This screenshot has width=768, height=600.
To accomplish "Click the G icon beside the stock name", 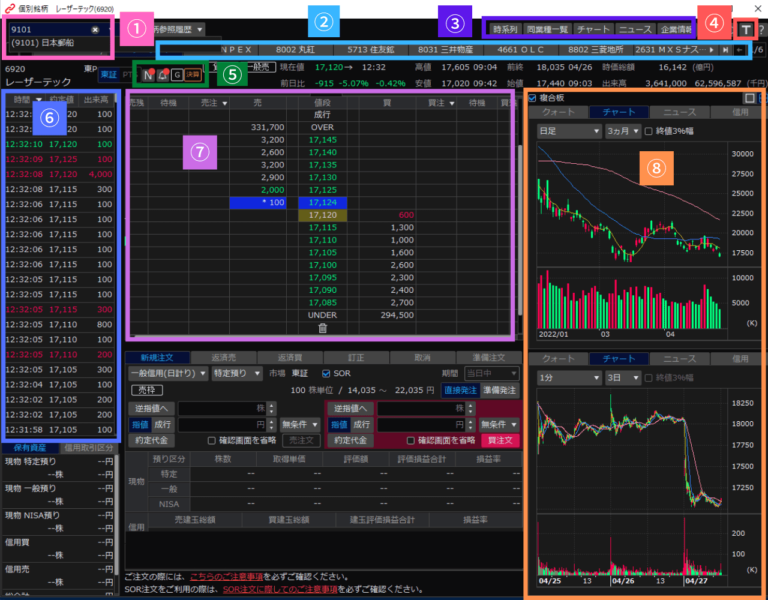I will point(177,74).
